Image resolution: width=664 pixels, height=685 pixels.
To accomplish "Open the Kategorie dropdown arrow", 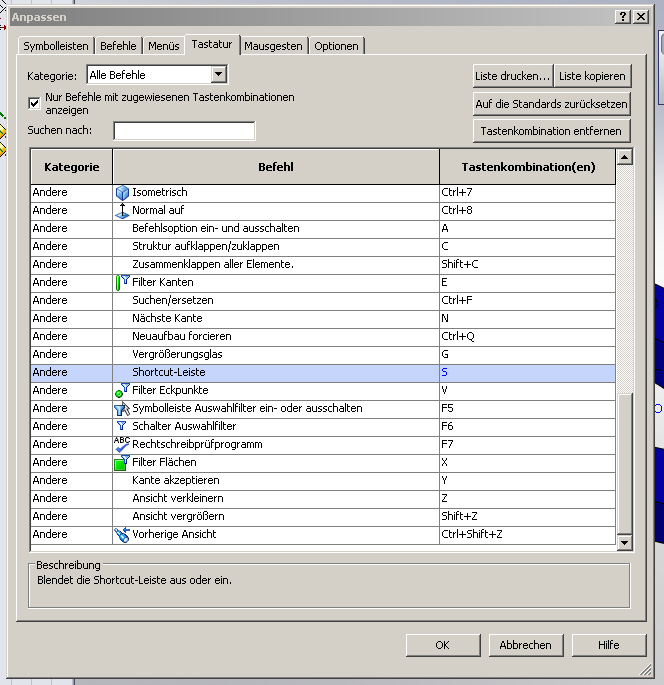I will pos(218,74).
